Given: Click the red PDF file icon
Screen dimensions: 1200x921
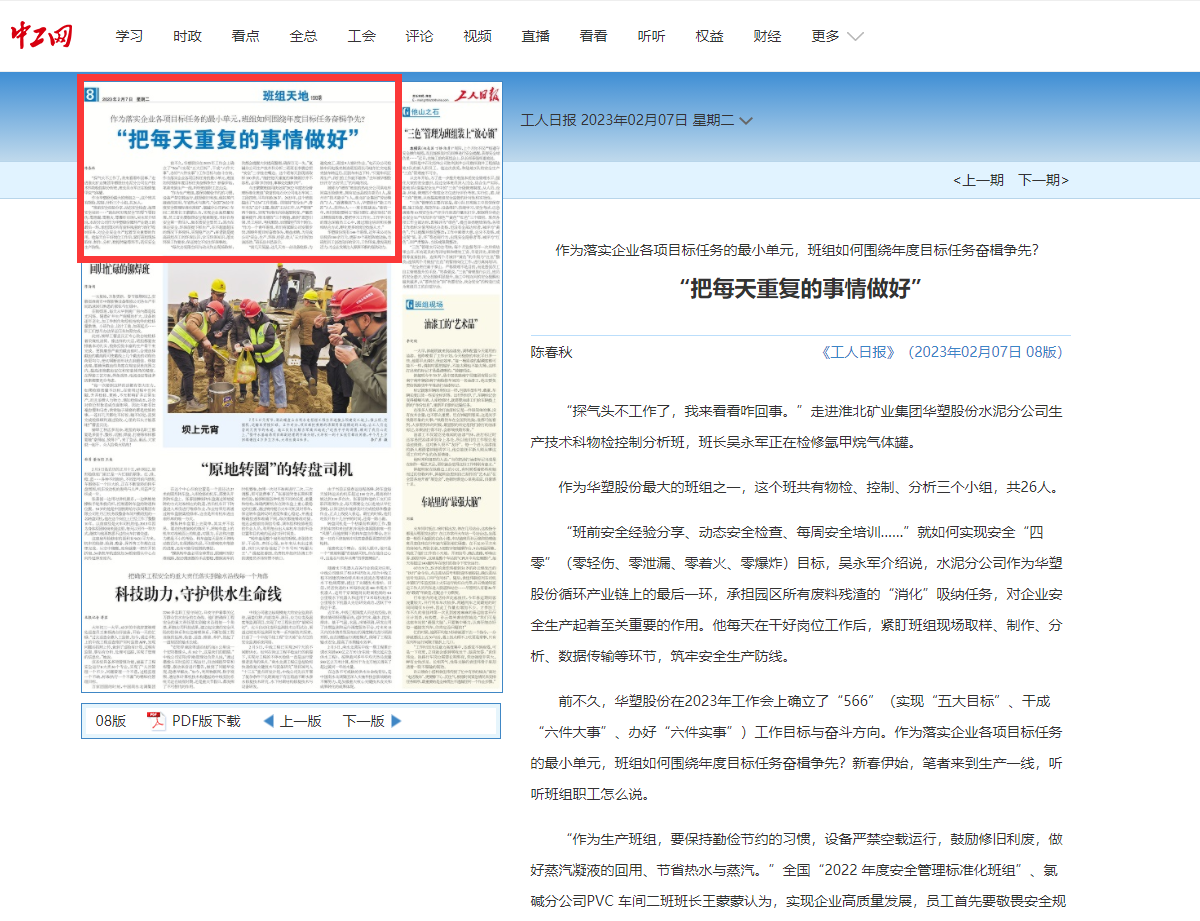Looking at the screenshot, I should (155, 721).
